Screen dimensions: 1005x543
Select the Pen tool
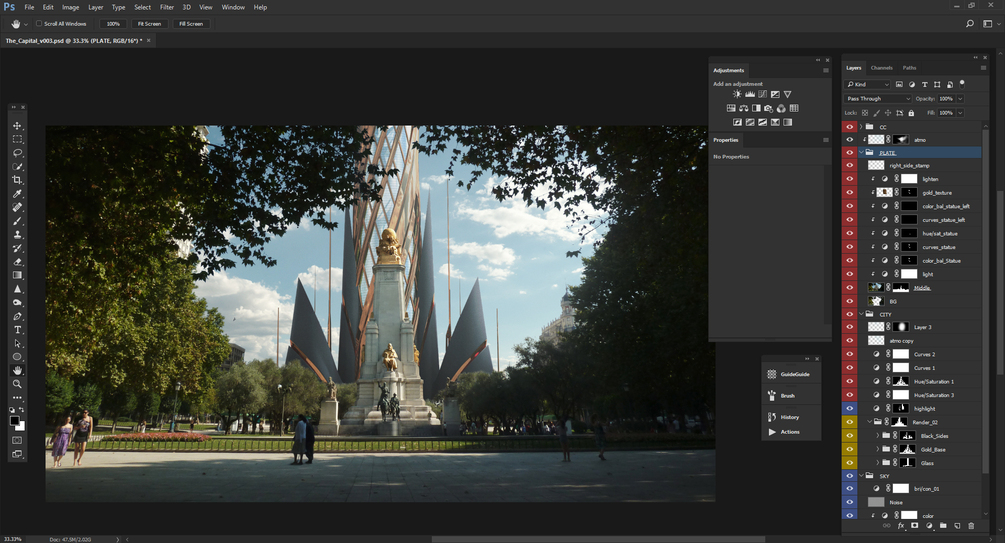coord(17,316)
